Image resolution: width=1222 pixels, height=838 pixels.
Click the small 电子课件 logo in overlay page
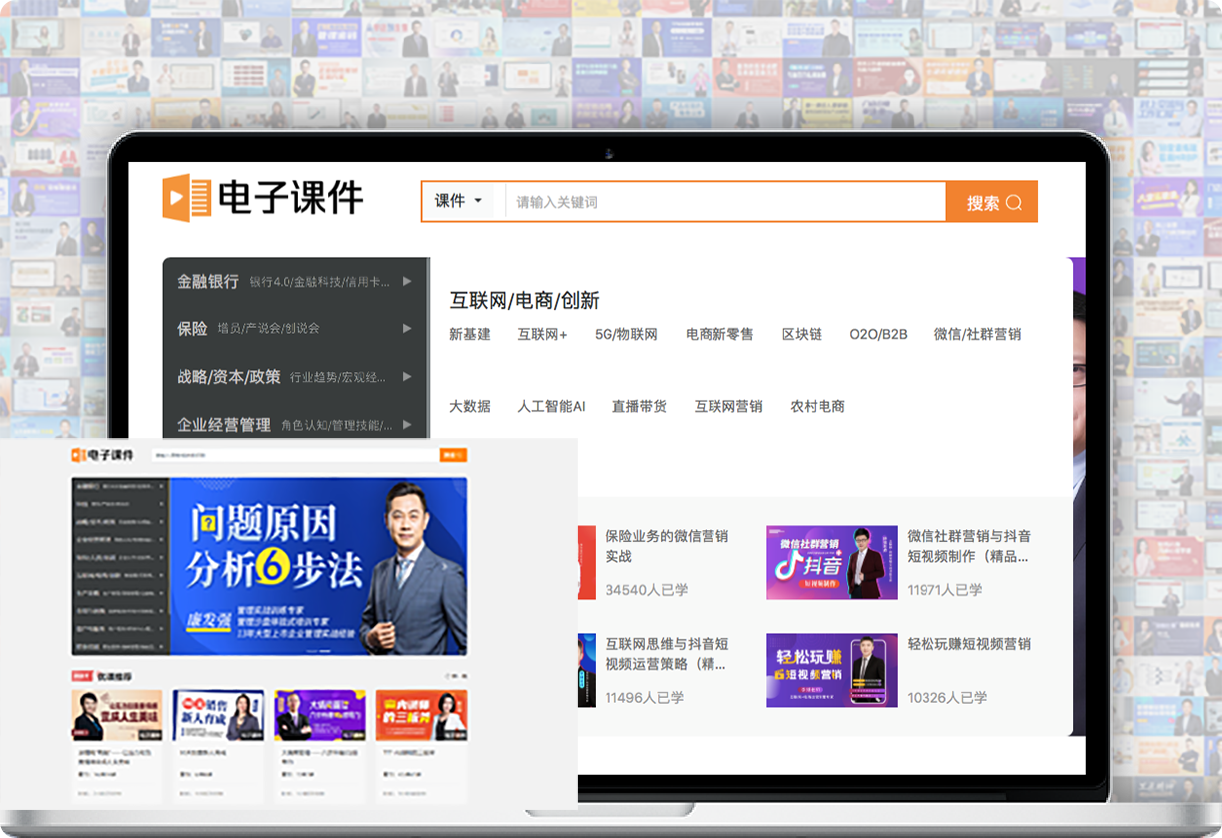click(102, 455)
